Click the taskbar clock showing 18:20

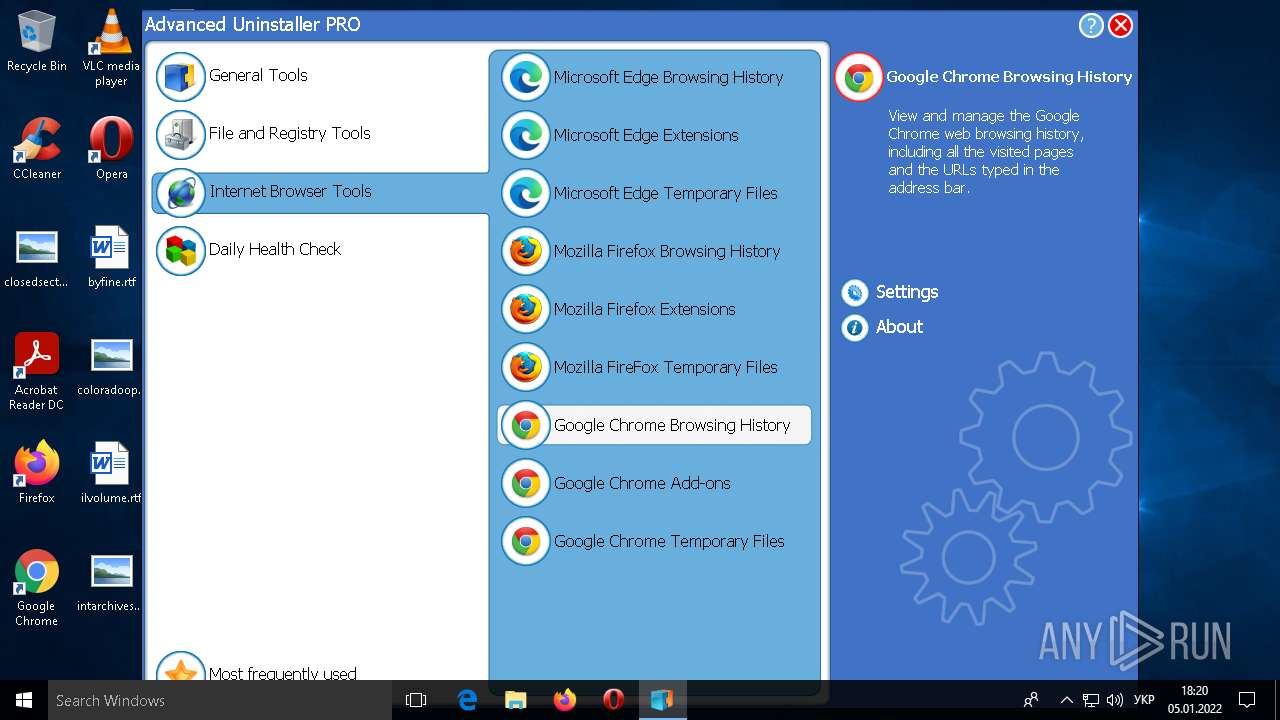[1194, 700]
